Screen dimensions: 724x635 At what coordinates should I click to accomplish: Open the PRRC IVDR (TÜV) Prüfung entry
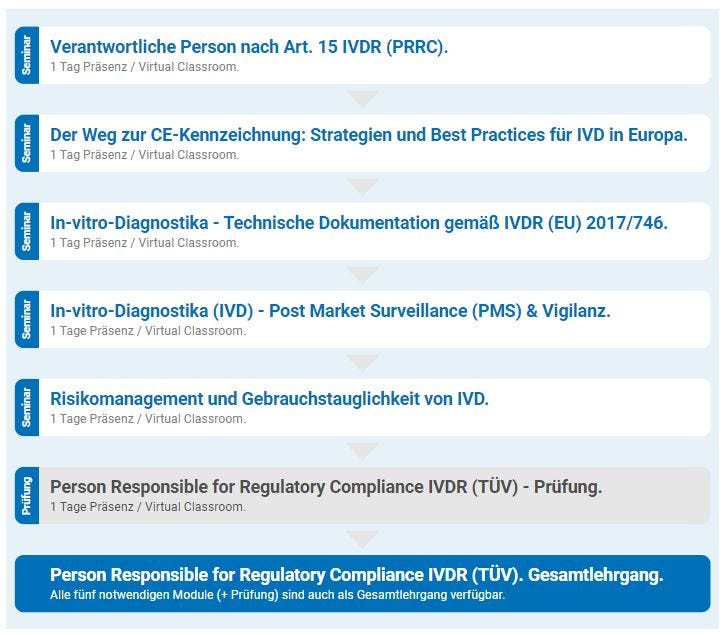point(326,486)
